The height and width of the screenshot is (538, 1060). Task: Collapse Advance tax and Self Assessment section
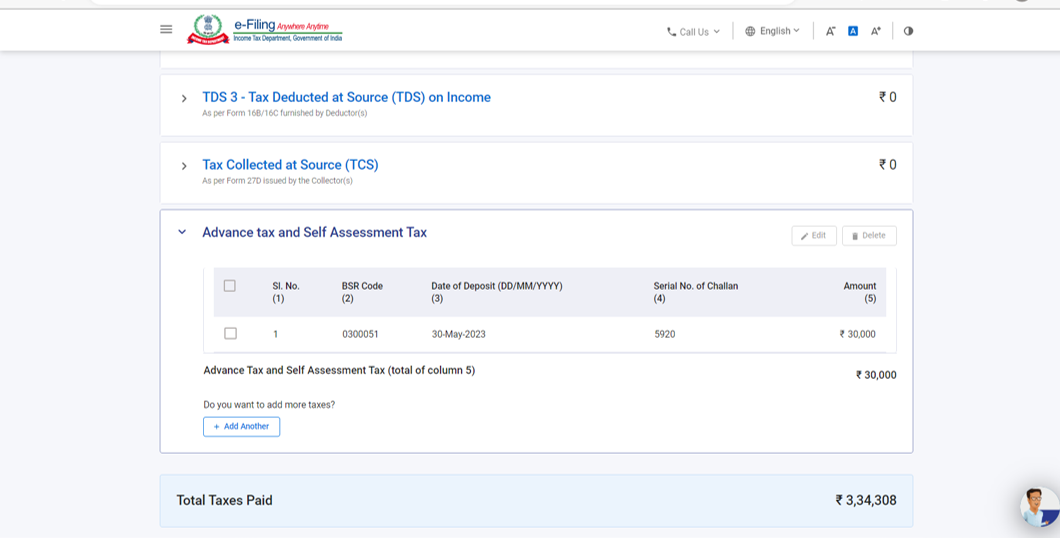[x=182, y=232]
